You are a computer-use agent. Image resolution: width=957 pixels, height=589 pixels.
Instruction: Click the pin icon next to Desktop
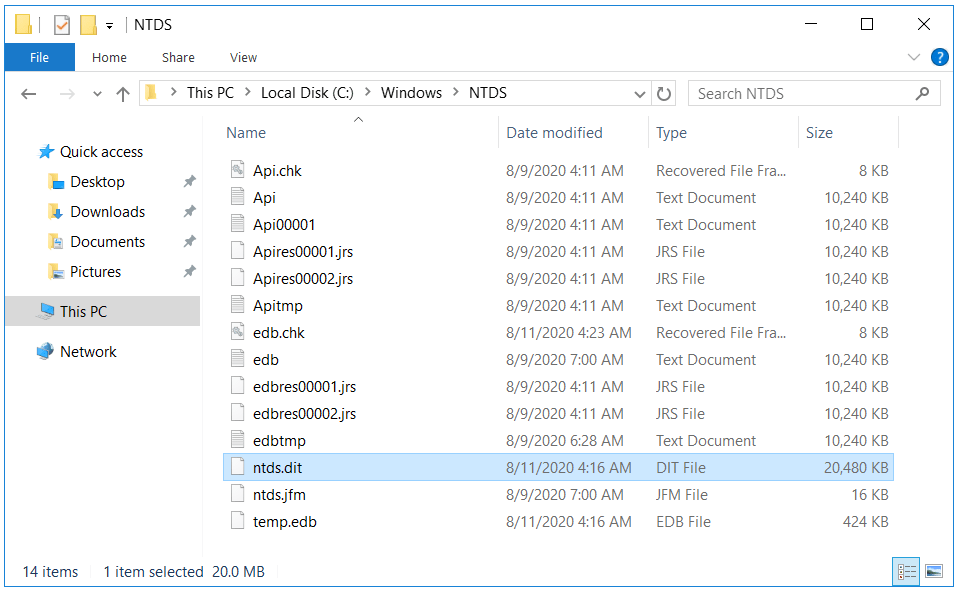coord(190,181)
